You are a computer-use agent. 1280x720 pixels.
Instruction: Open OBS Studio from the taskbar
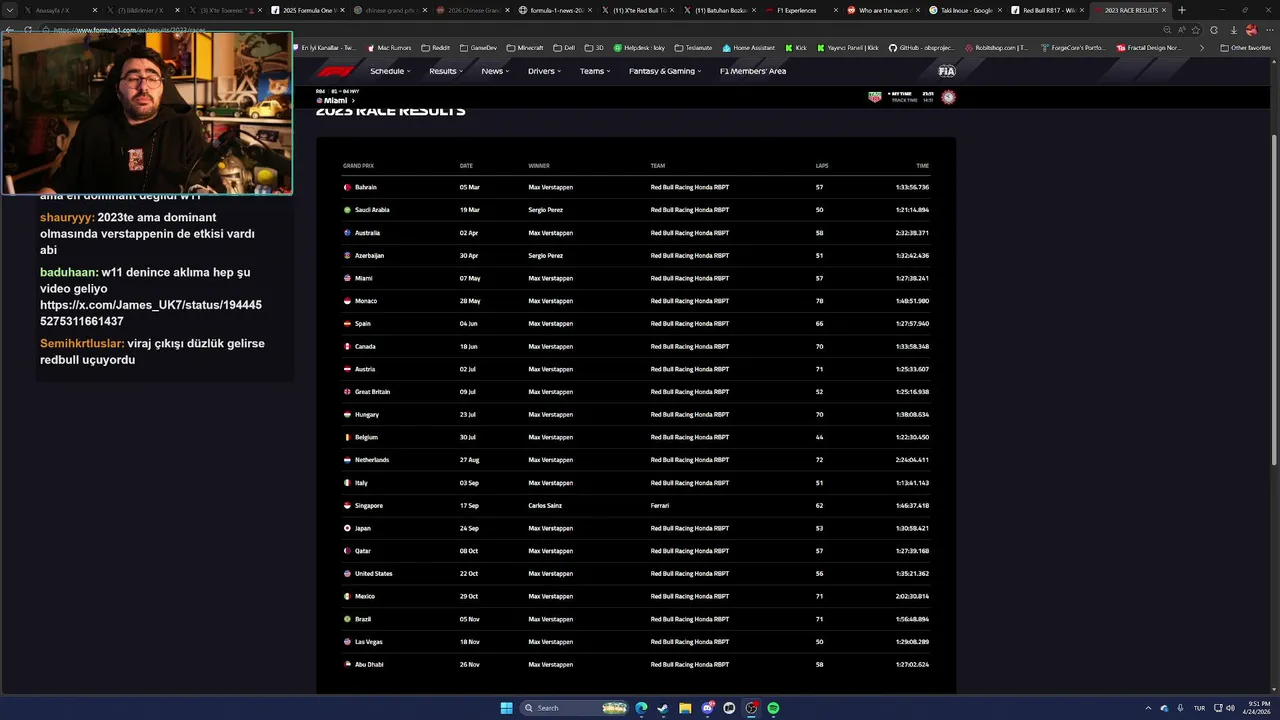pos(751,708)
